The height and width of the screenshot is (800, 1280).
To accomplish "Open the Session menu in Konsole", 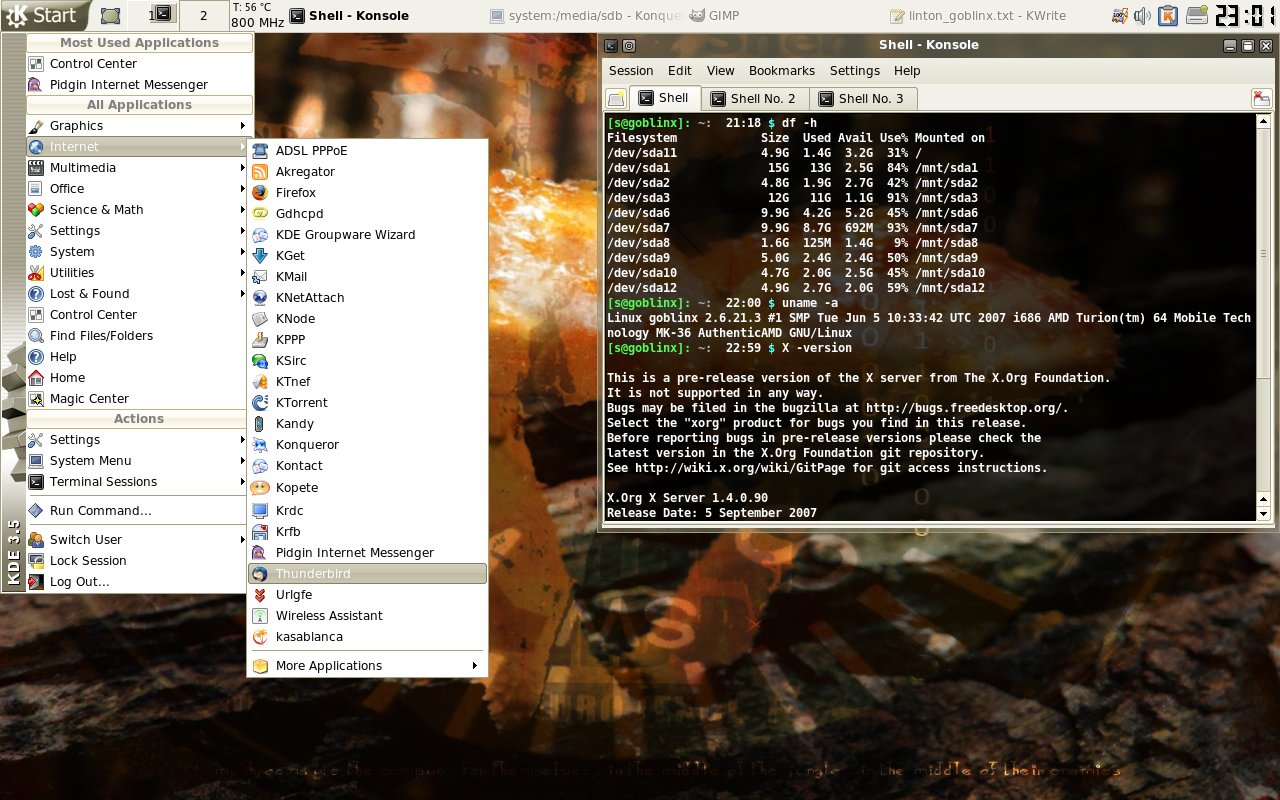I will [631, 71].
